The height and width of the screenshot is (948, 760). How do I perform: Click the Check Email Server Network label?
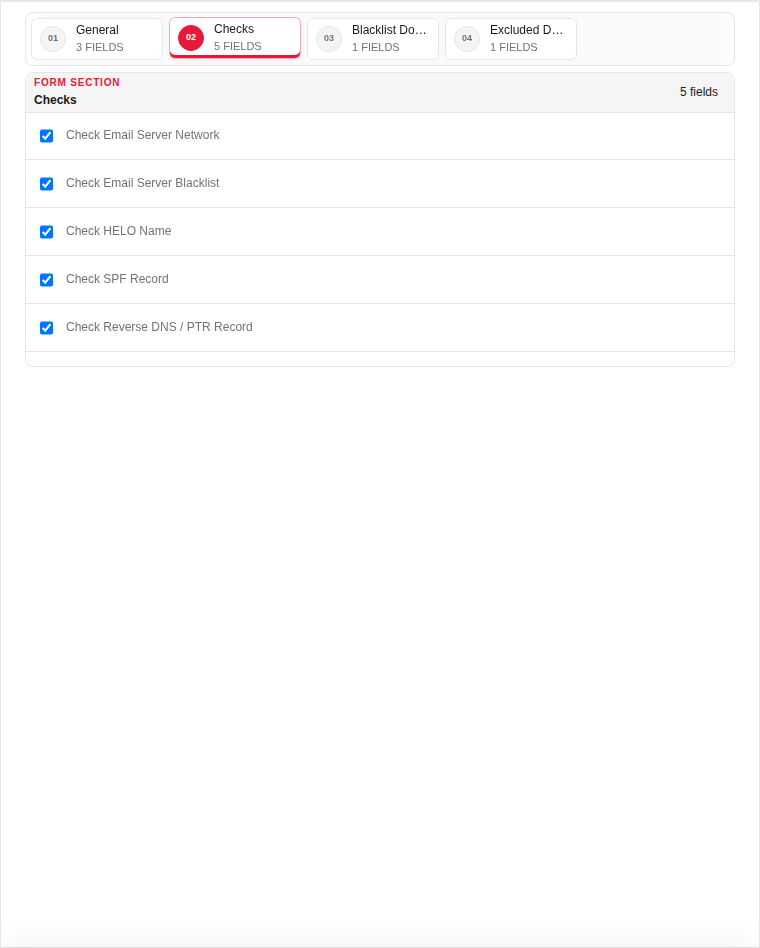pos(143,135)
